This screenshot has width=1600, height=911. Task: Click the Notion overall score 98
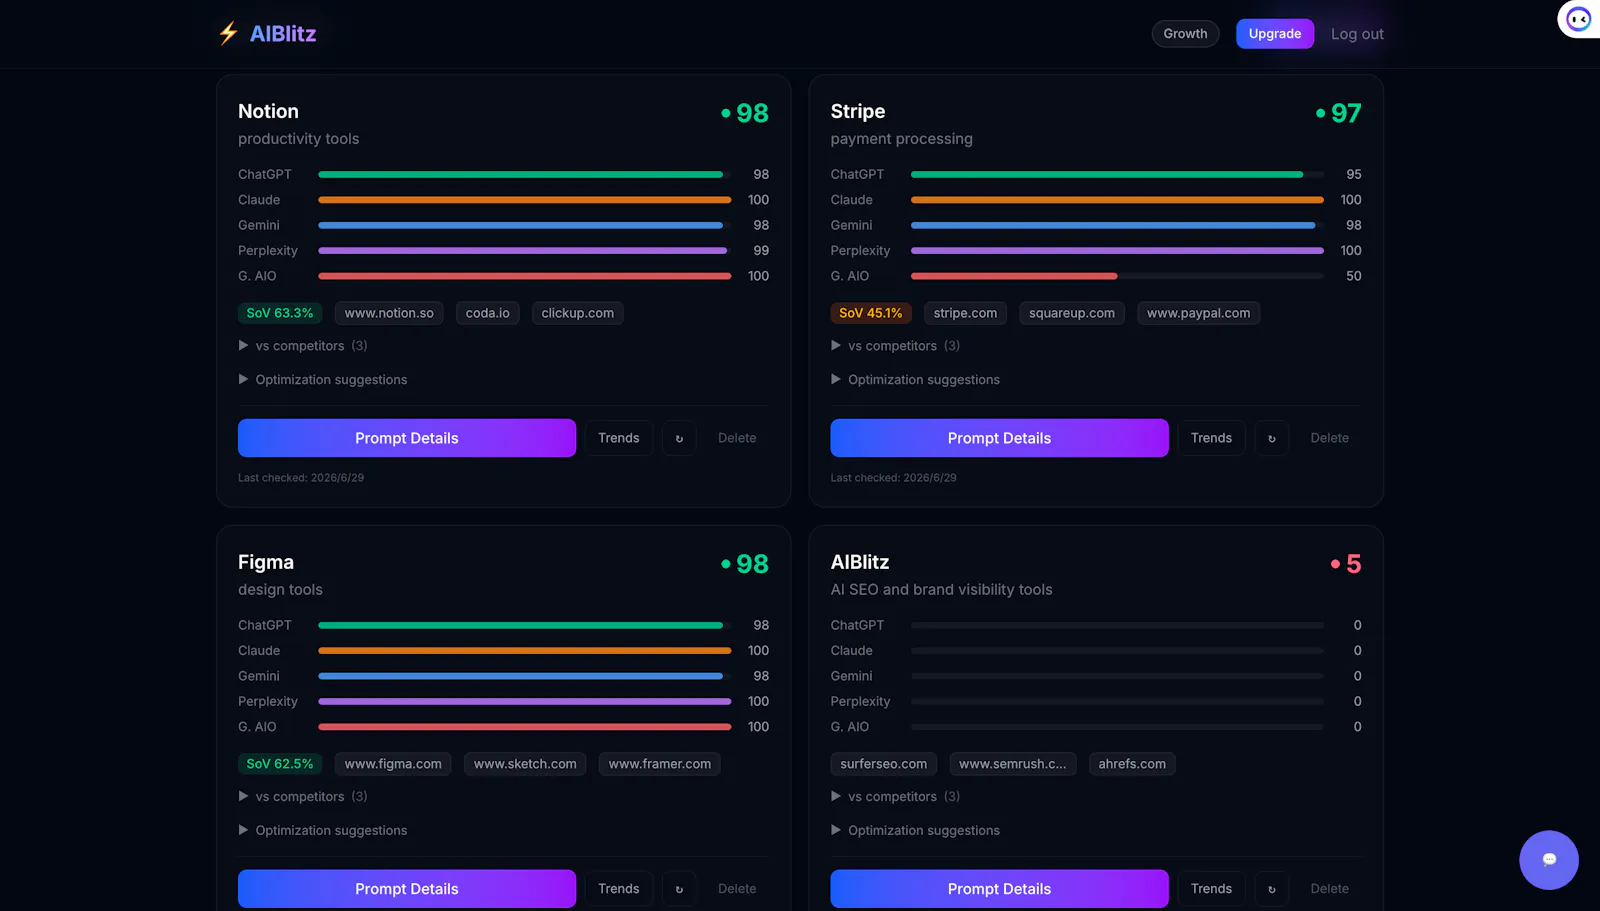pos(752,113)
